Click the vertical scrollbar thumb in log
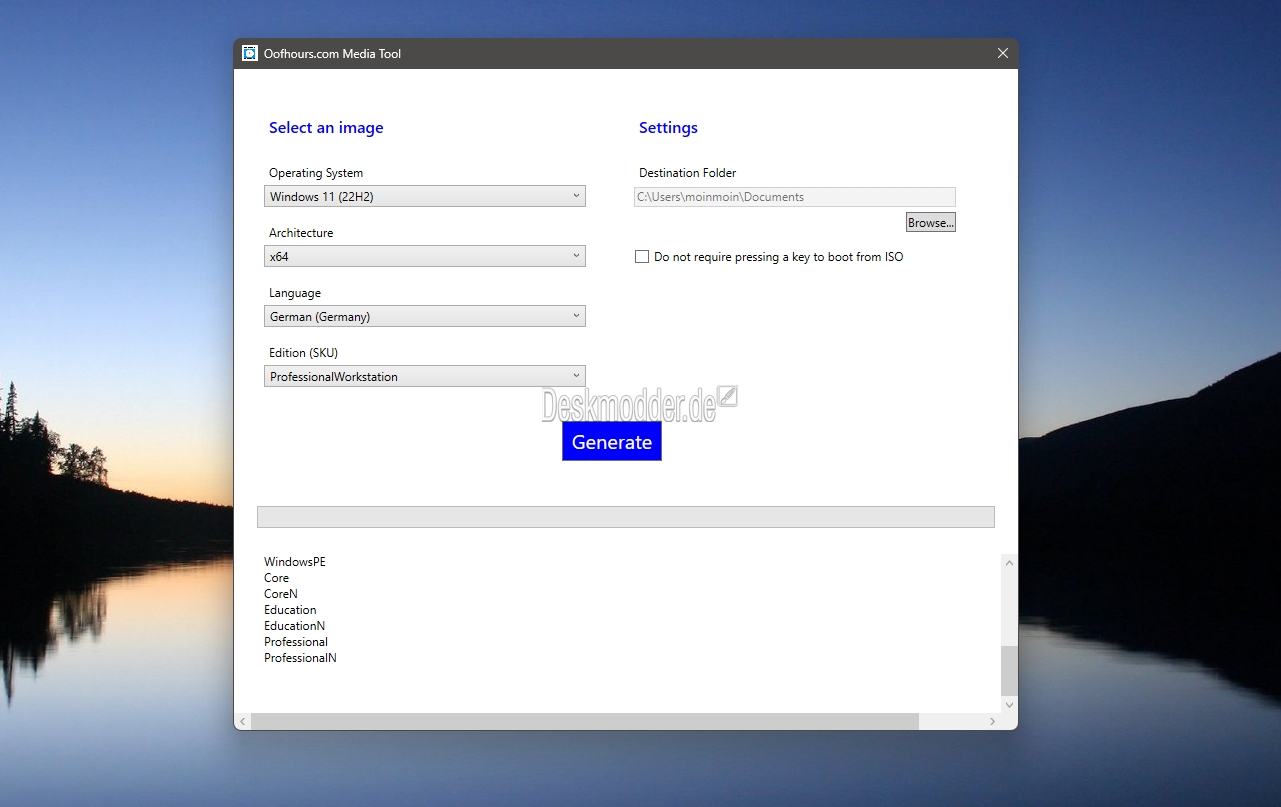Viewport: 1281px width, 807px height. coord(1009,671)
